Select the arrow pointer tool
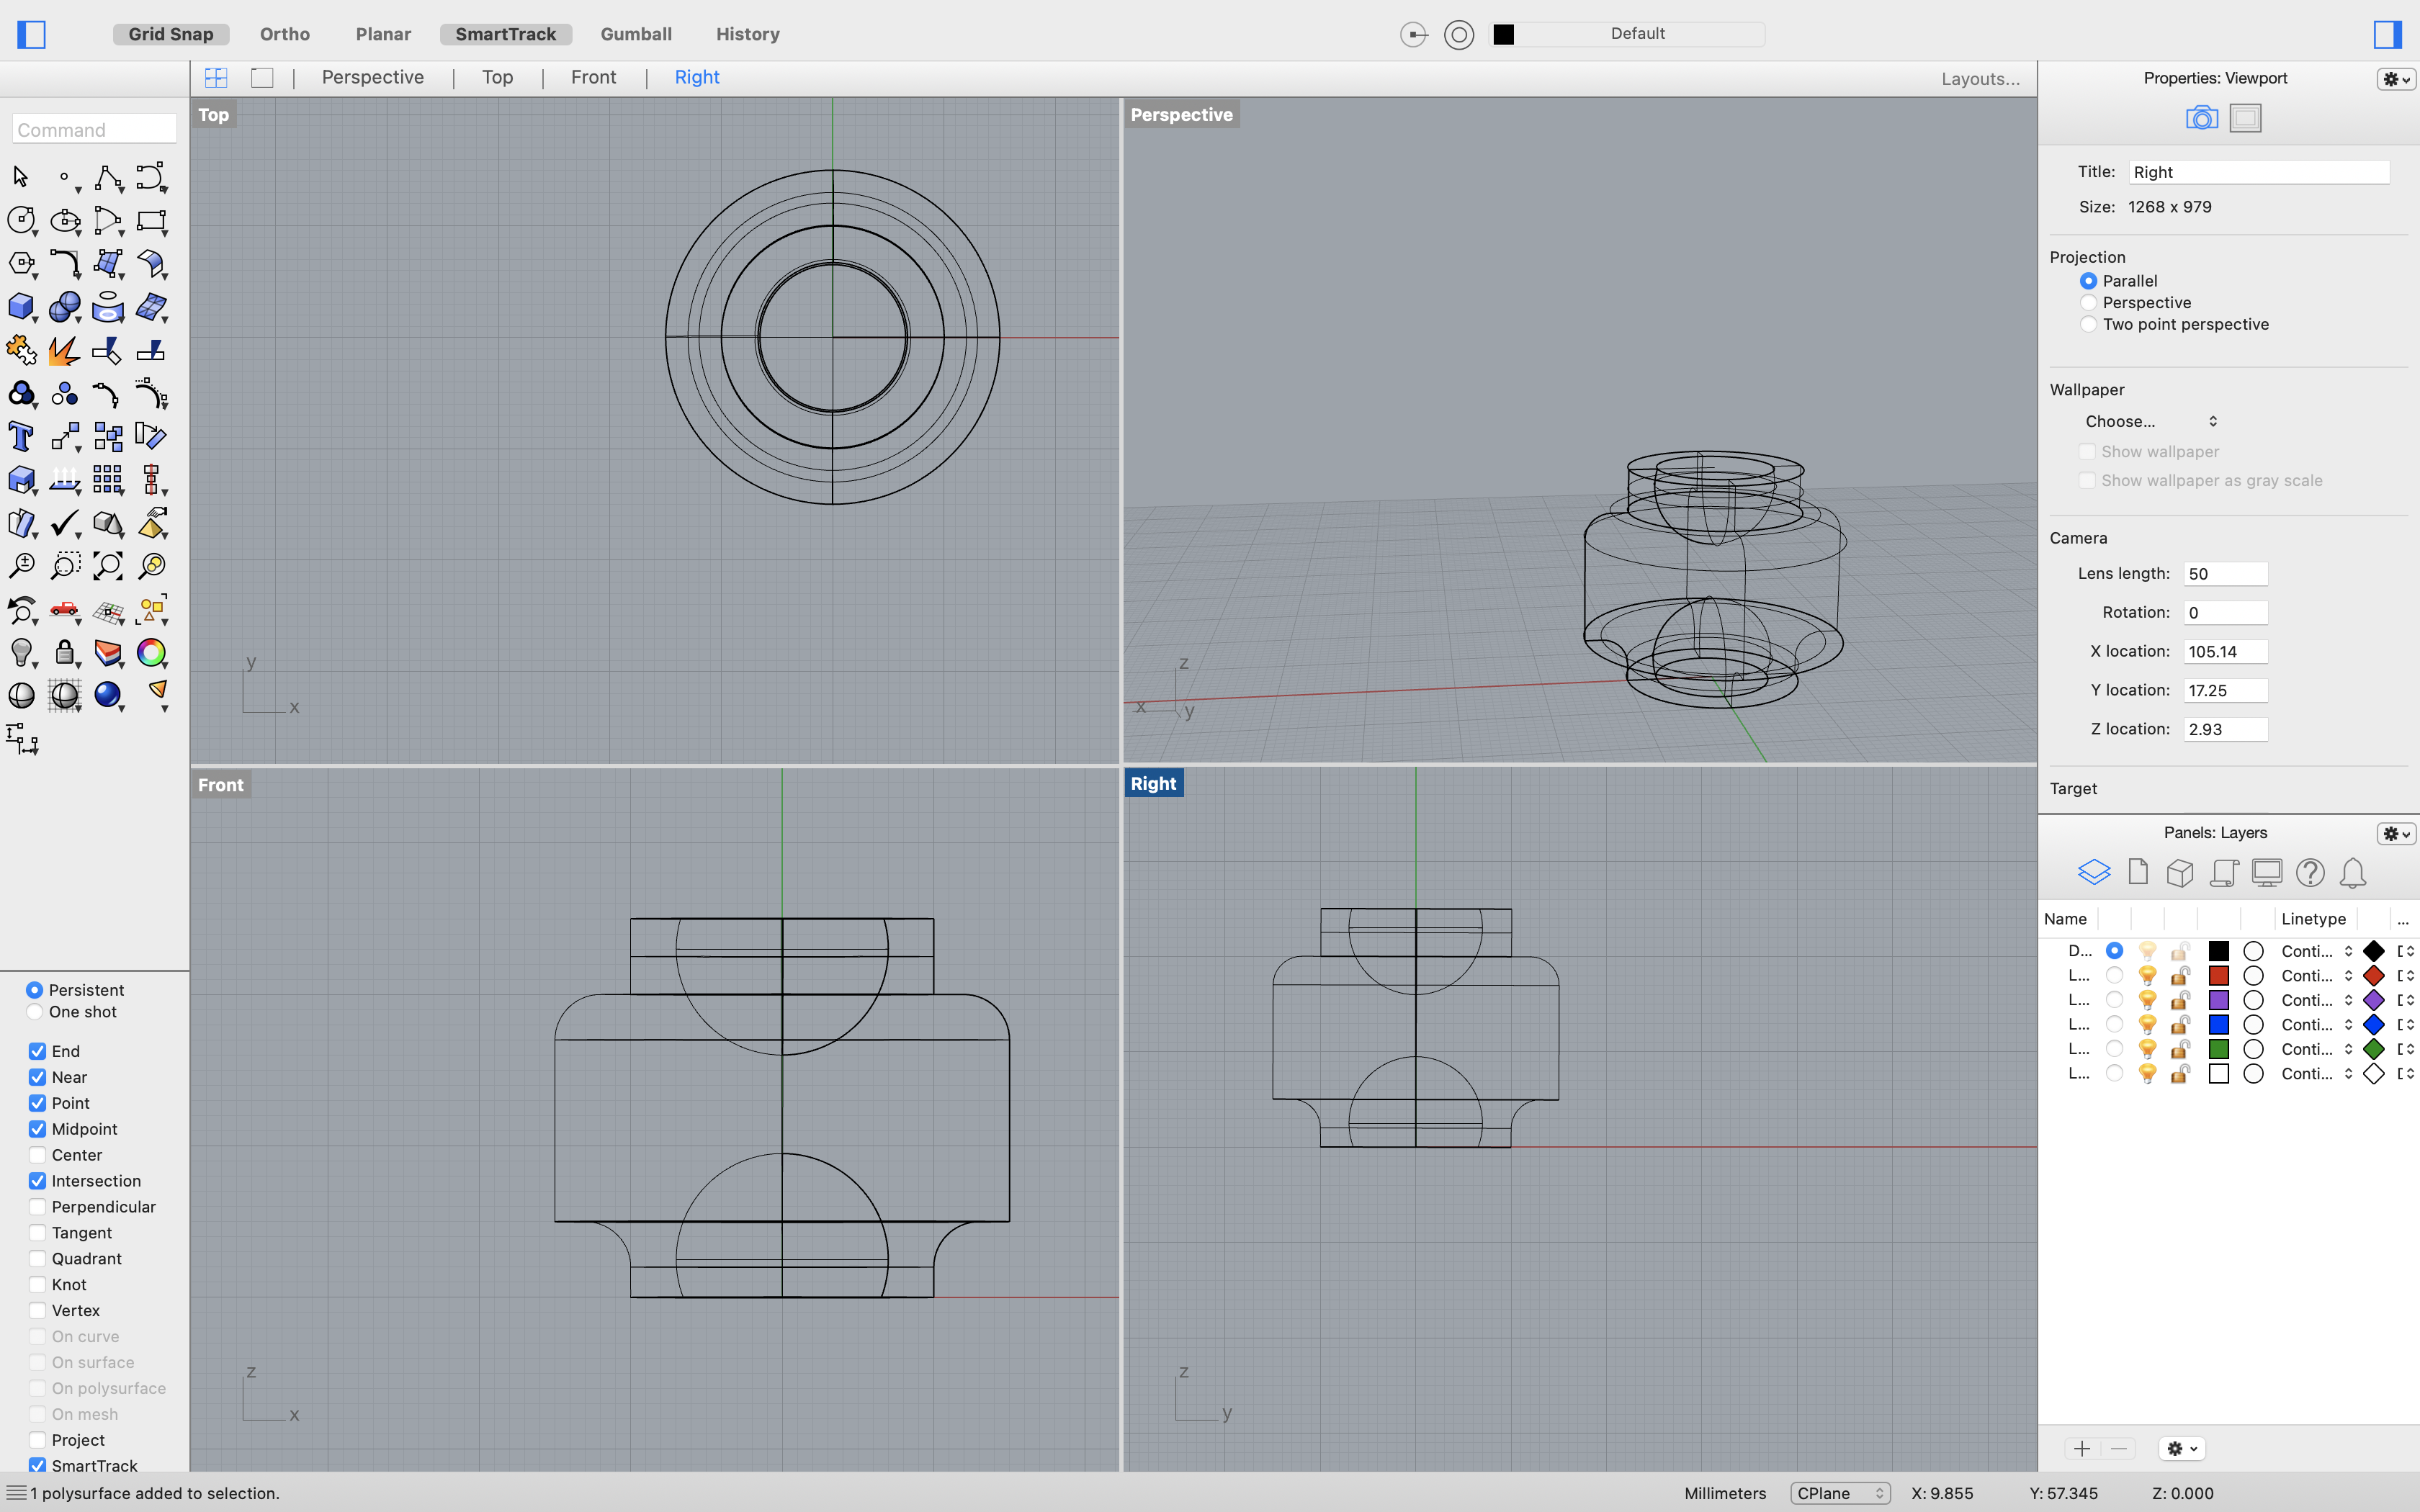Screen dimensions: 2420x1512 tap(21, 177)
